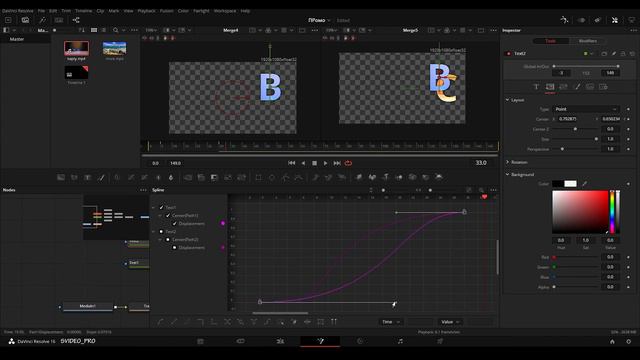Image resolution: width=640 pixels, height=360 pixels.
Task: Pick background color with the eyedropper
Action: [584, 184]
